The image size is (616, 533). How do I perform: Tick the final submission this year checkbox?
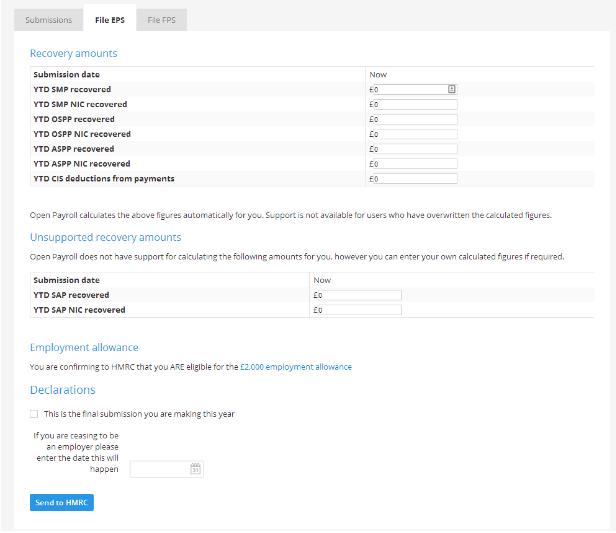pyautogui.click(x=34, y=414)
